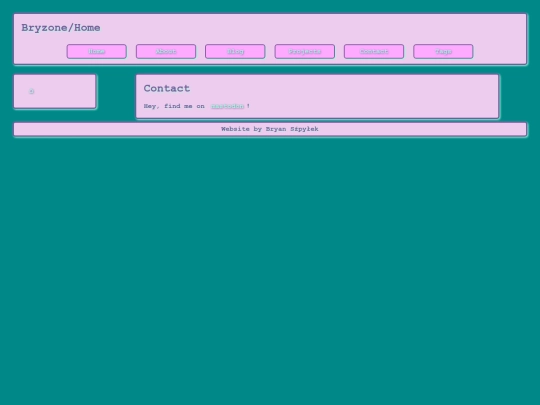Go to the About page
Viewport: 540px width, 405px height.
[x=166, y=51]
